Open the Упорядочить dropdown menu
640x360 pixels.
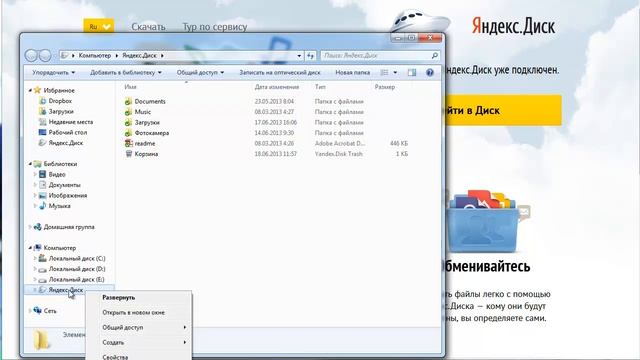pos(53,73)
